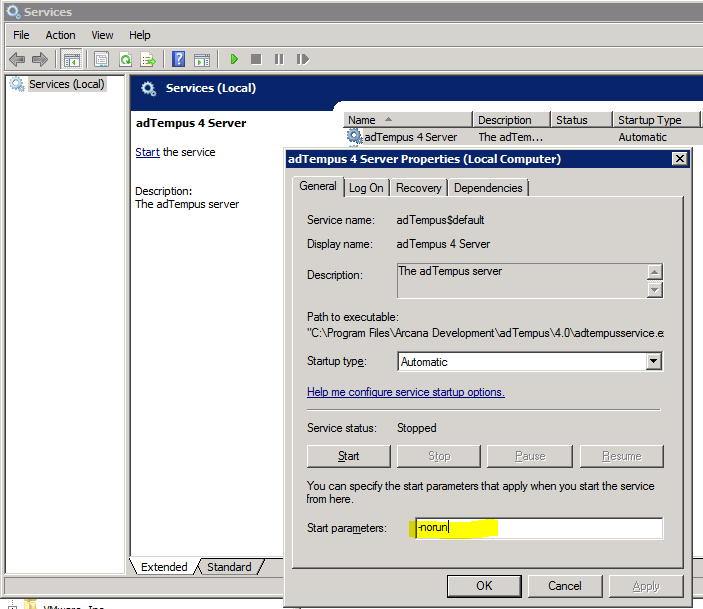Click the disabled Resume button
The height and width of the screenshot is (609, 703).
[x=621, y=456]
